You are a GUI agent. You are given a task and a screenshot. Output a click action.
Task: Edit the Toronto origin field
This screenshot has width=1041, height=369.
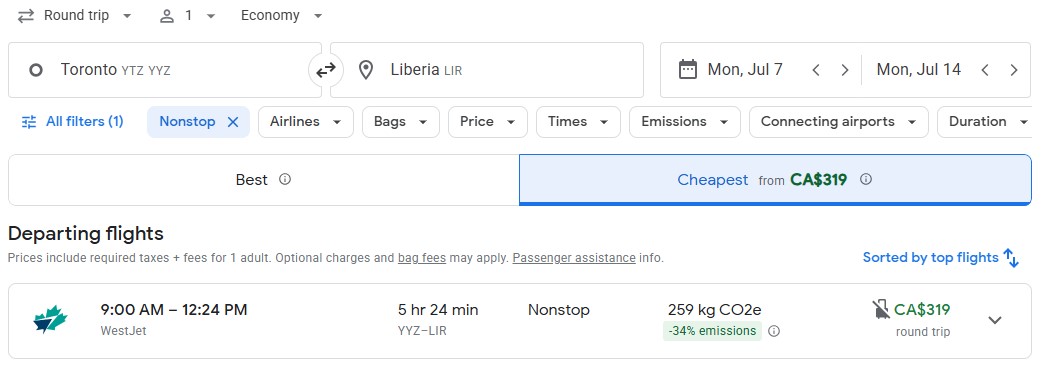click(165, 70)
